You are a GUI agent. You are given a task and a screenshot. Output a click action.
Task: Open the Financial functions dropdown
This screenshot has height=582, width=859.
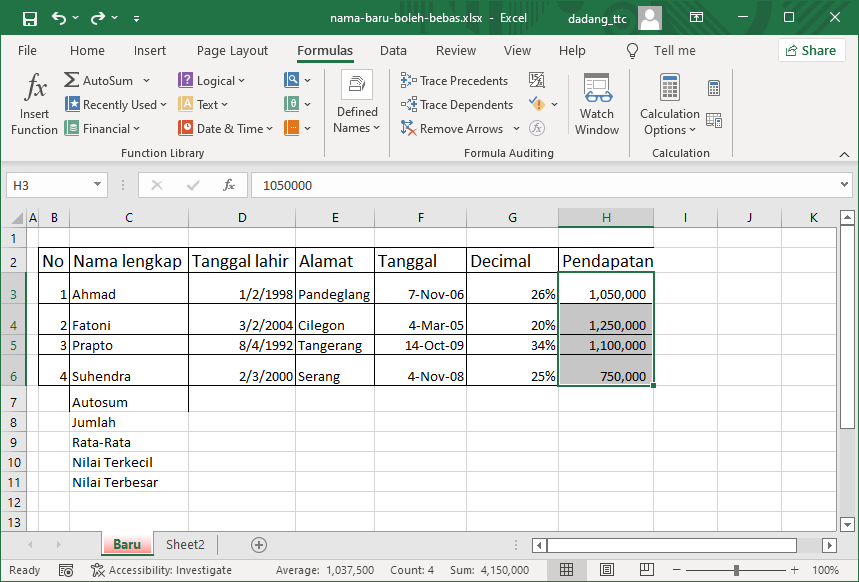click(102, 129)
